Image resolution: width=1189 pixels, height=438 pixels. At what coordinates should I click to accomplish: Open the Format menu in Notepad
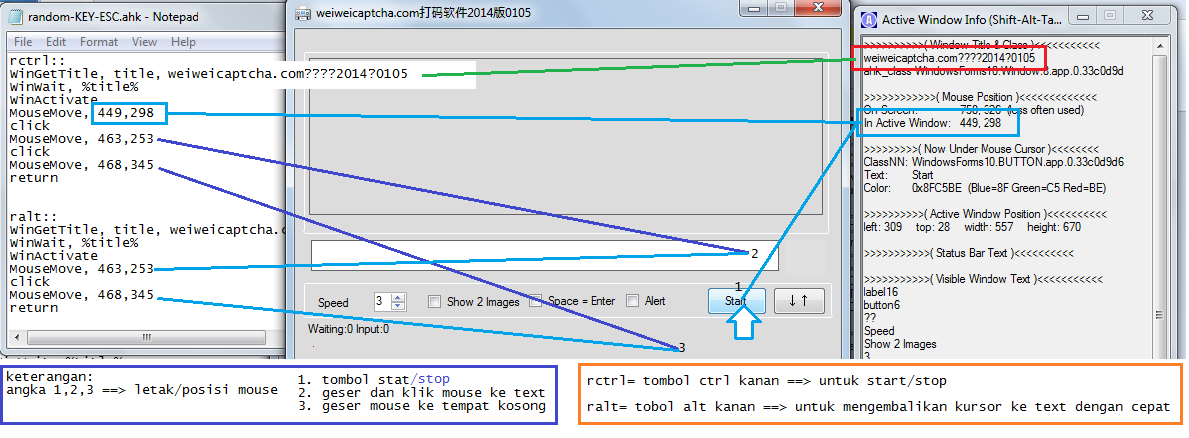[x=99, y=42]
